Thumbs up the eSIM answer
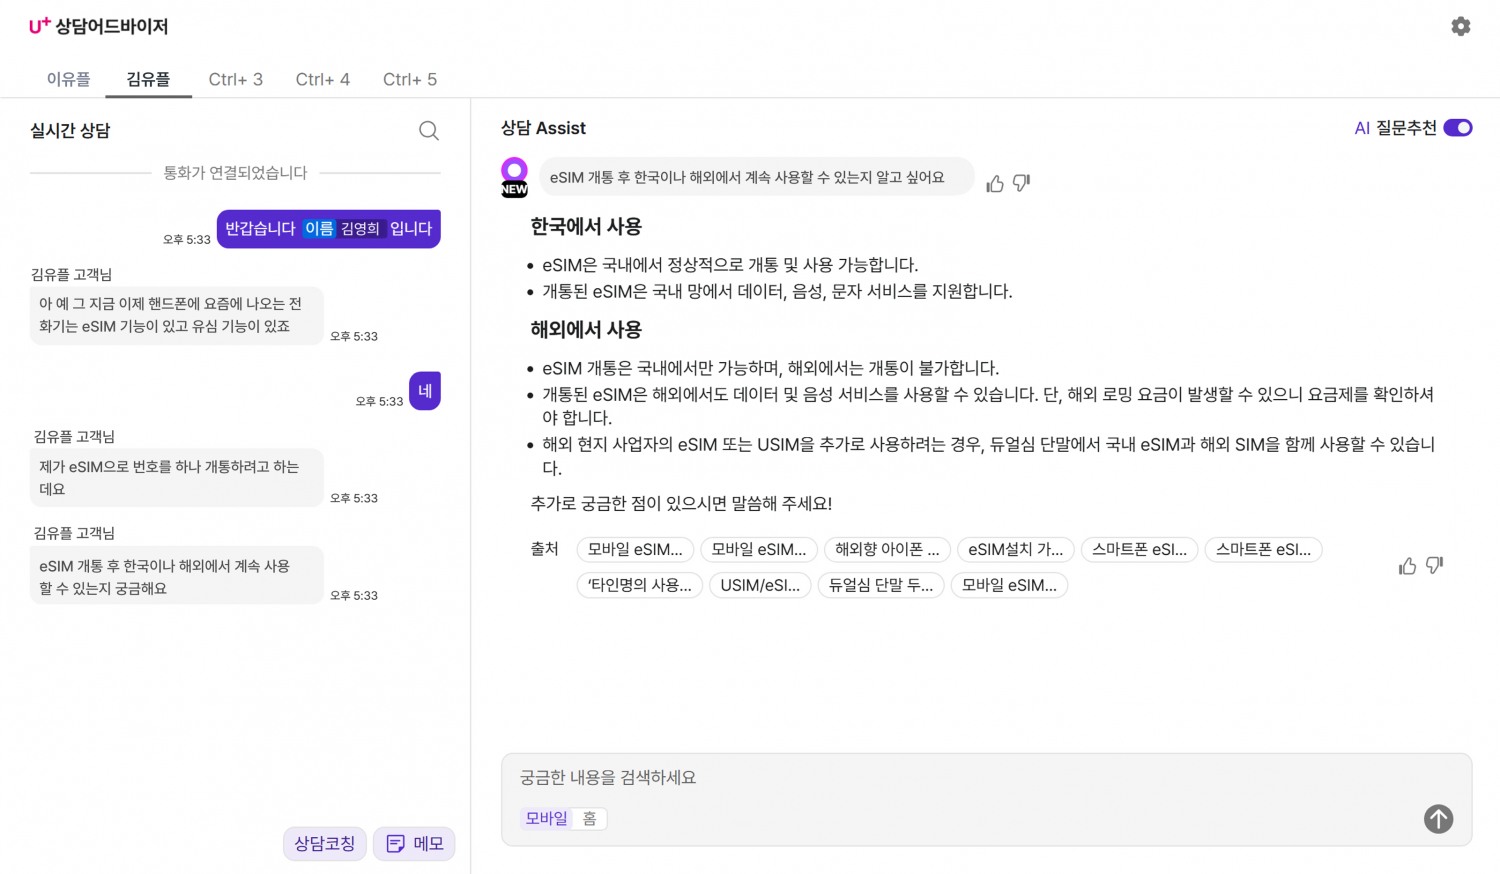Image resolution: width=1500 pixels, height=874 pixels. click(1407, 565)
